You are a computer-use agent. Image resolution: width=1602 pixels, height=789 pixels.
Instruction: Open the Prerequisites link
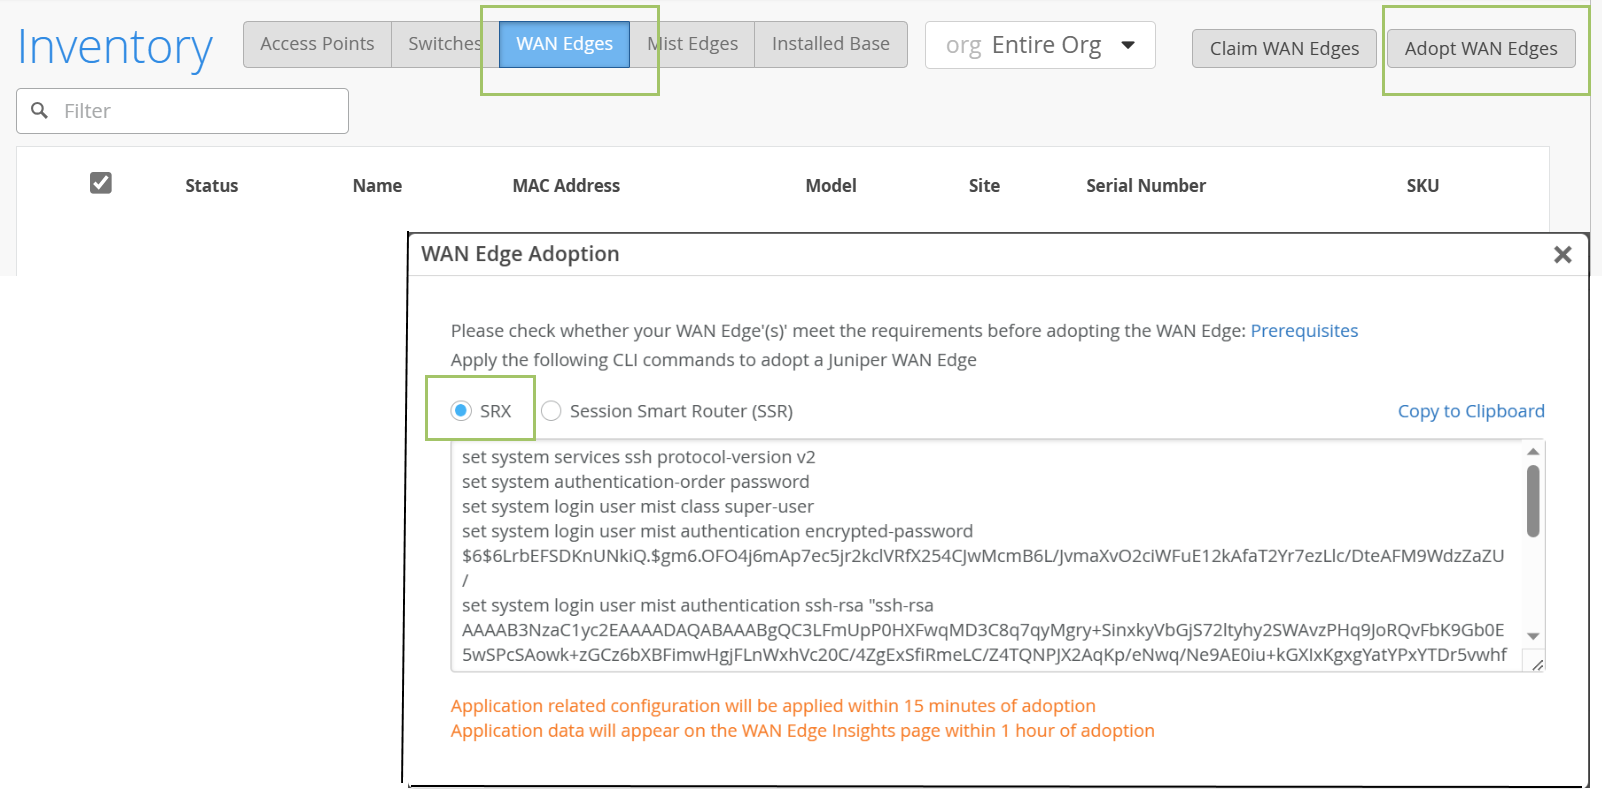(1304, 331)
